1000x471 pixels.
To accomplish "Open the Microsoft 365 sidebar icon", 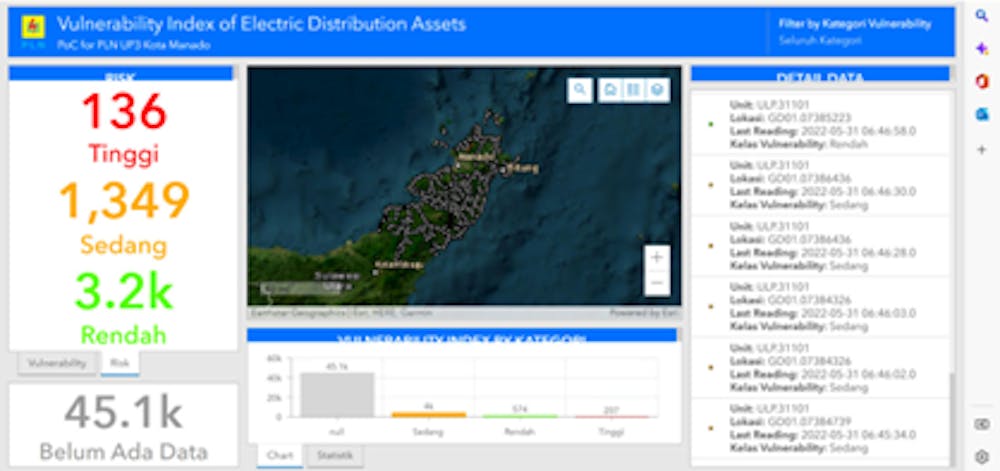I will (x=982, y=82).
